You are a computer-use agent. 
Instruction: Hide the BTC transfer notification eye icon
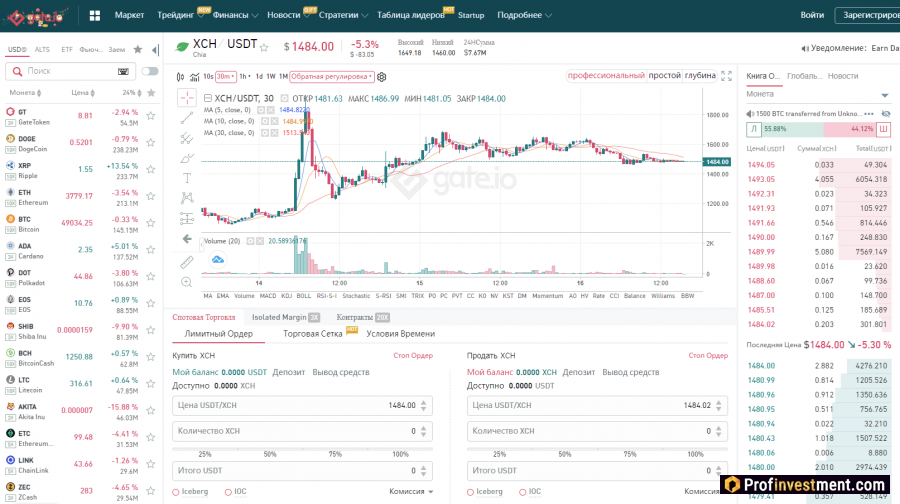(x=886, y=114)
